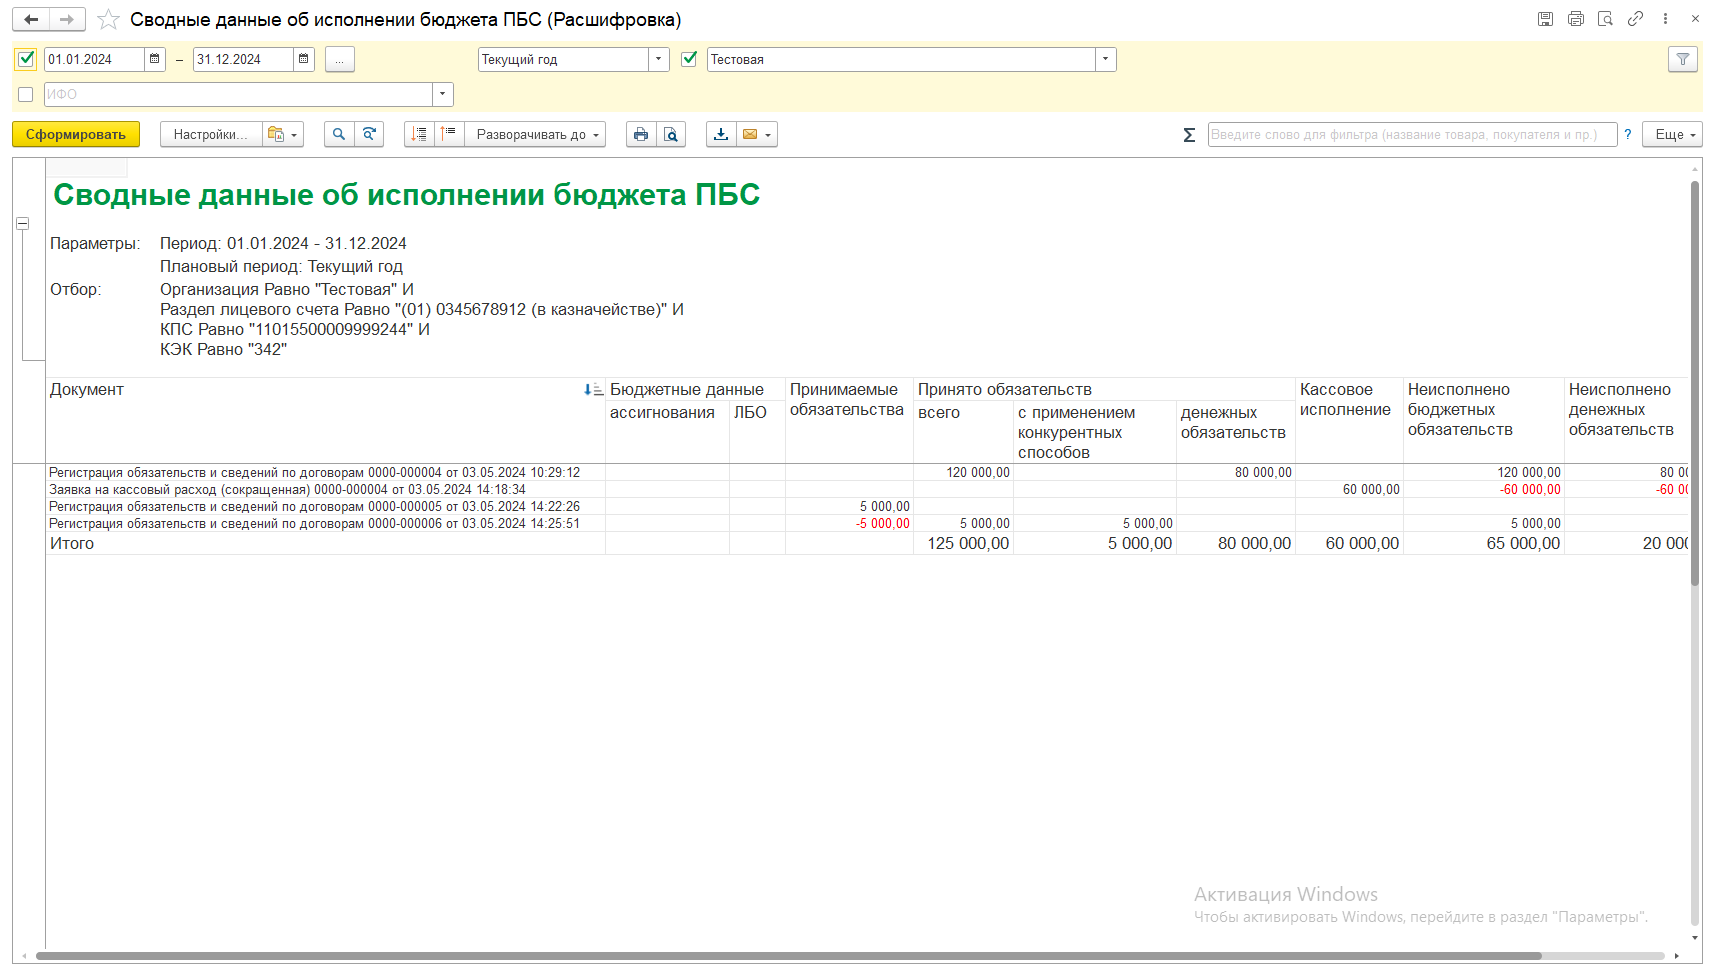
Task: Click the horizontal scrollbar at the bottom
Action: click(788, 956)
